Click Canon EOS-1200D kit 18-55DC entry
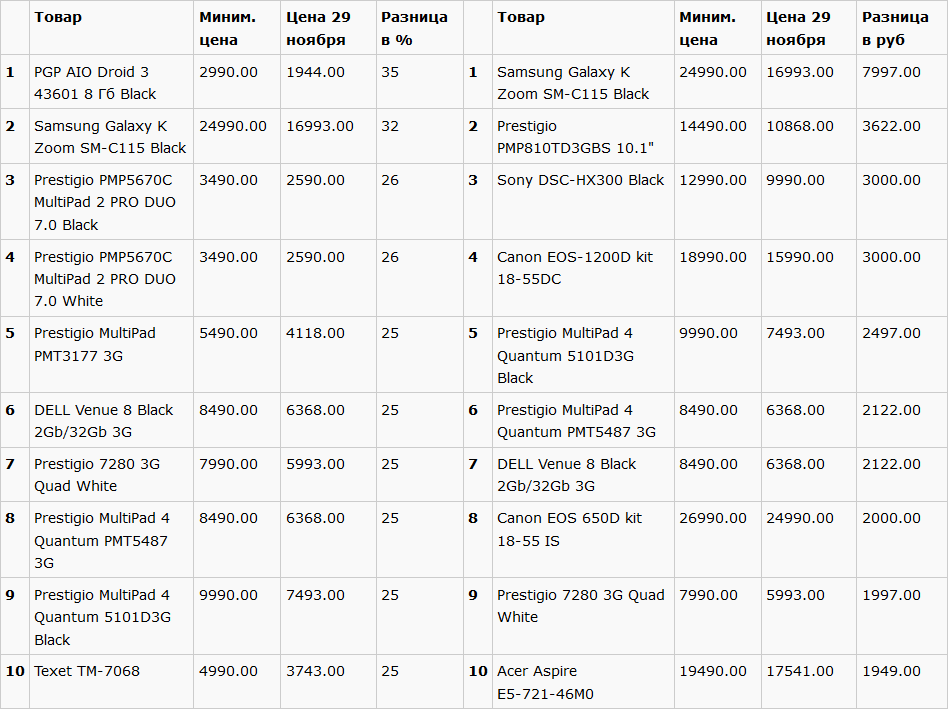Screen dimensions: 948x709 pyautogui.click(x=574, y=268)
